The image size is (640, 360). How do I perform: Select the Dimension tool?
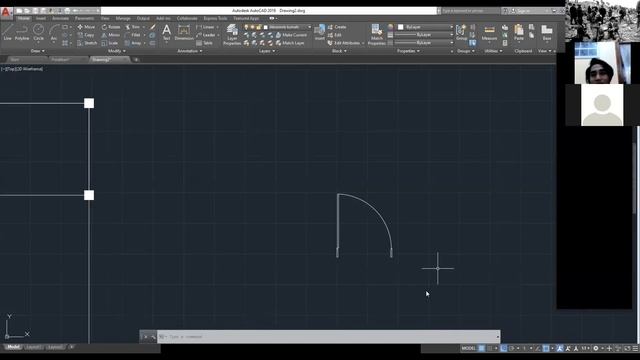(x=184, y=32)
